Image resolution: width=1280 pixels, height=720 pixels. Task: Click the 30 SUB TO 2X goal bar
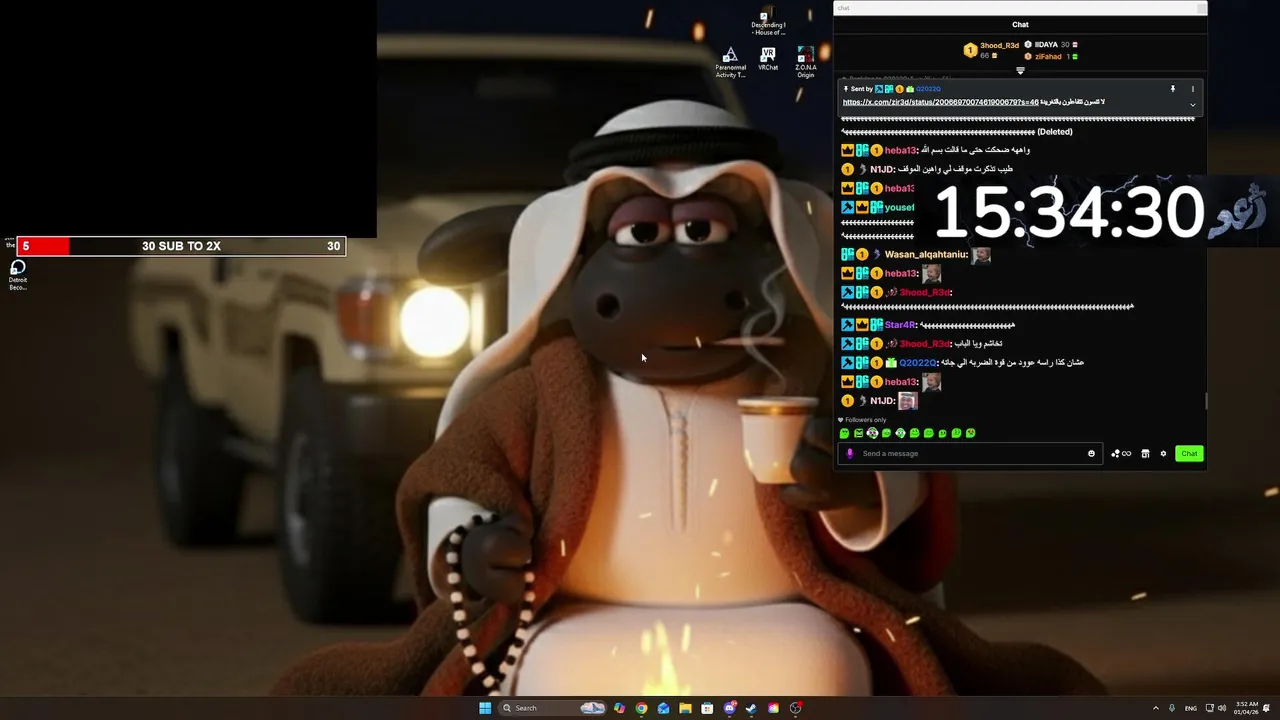click(182, 246)
